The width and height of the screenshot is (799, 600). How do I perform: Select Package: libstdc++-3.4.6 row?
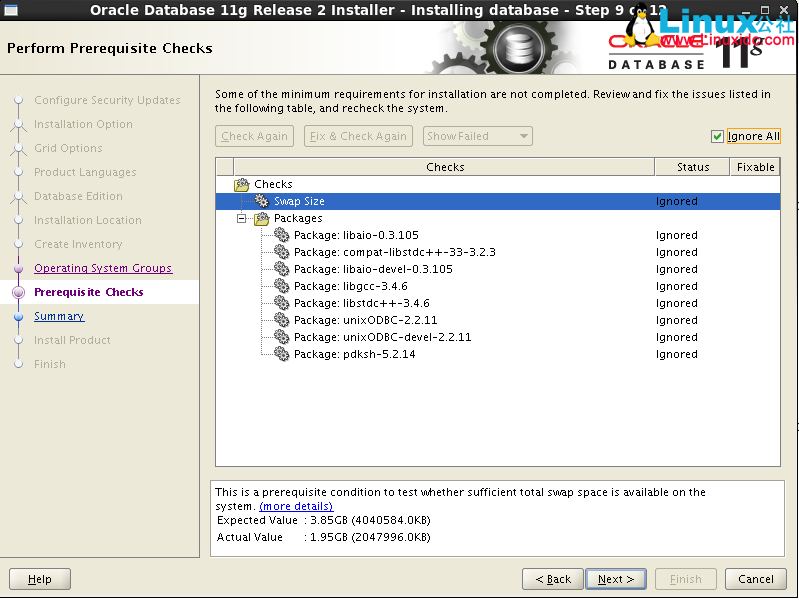coord(498,303)
